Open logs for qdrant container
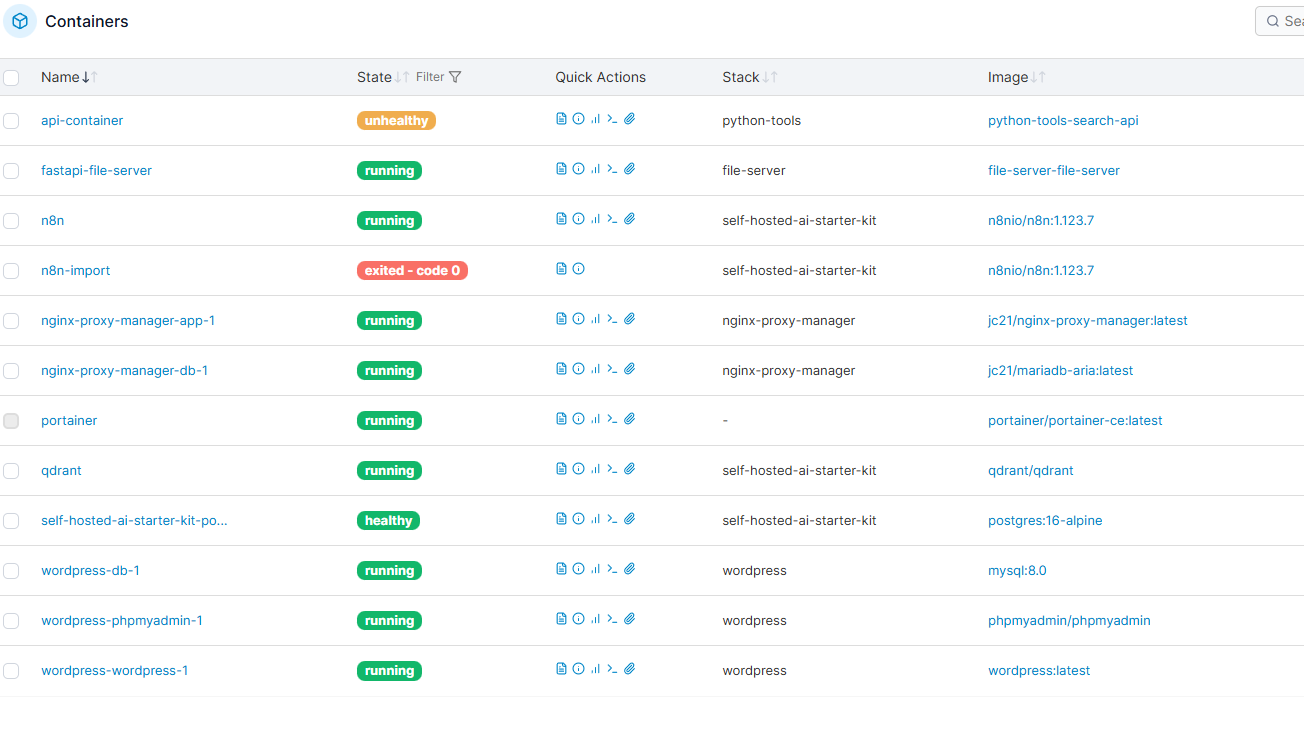This screenshot has height=754, width=1304. pyautogui.click(x=561, y=469)
